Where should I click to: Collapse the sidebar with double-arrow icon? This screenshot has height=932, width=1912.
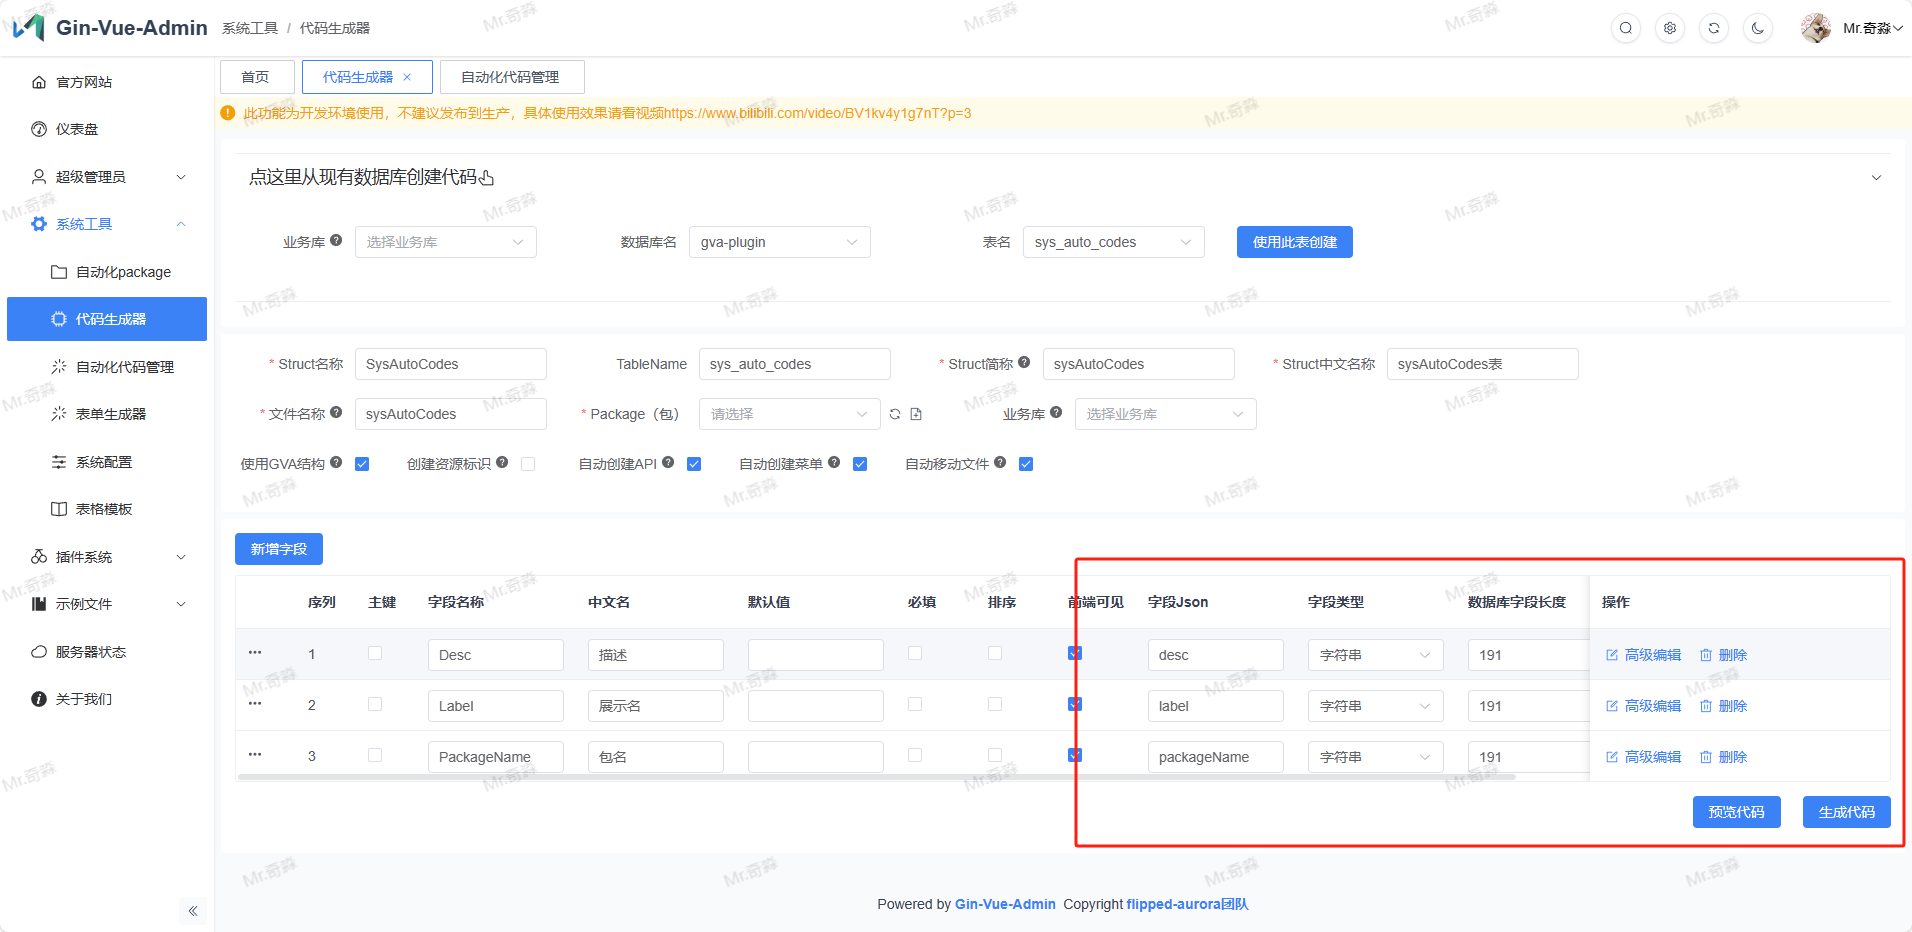193,911
